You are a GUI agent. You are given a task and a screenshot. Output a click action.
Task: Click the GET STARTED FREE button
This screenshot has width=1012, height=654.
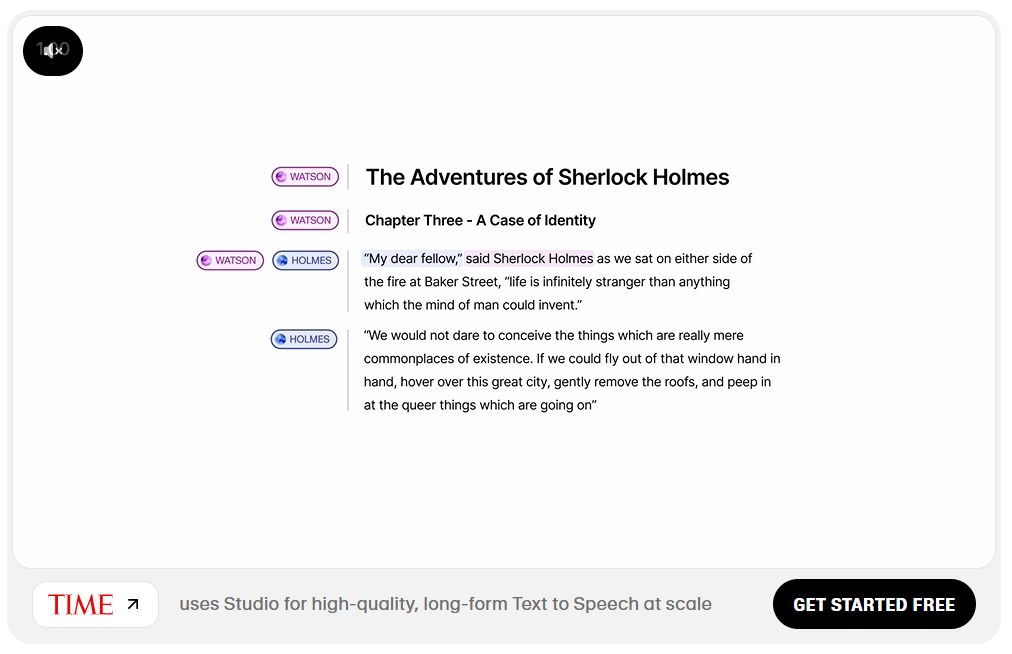click(873, 604)
